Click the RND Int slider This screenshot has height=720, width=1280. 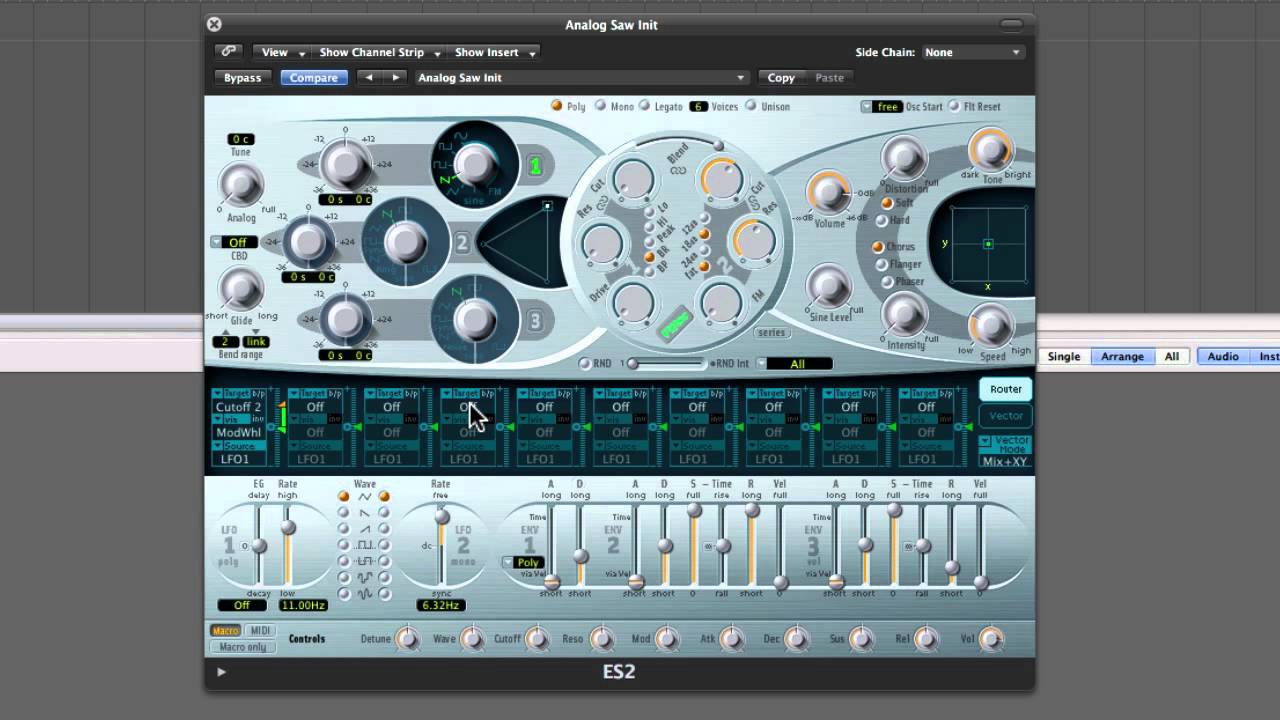(x=667, y=364)
